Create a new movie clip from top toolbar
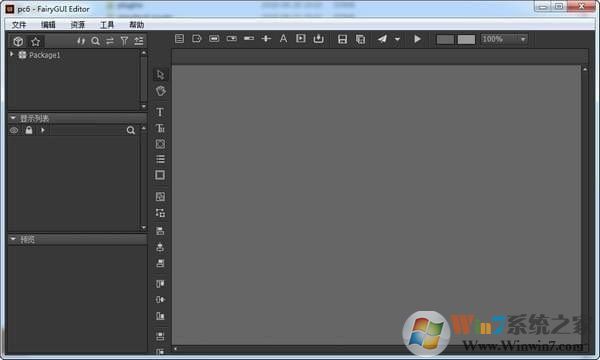Viewport: 600px width, 360px height. click(301, 39)
